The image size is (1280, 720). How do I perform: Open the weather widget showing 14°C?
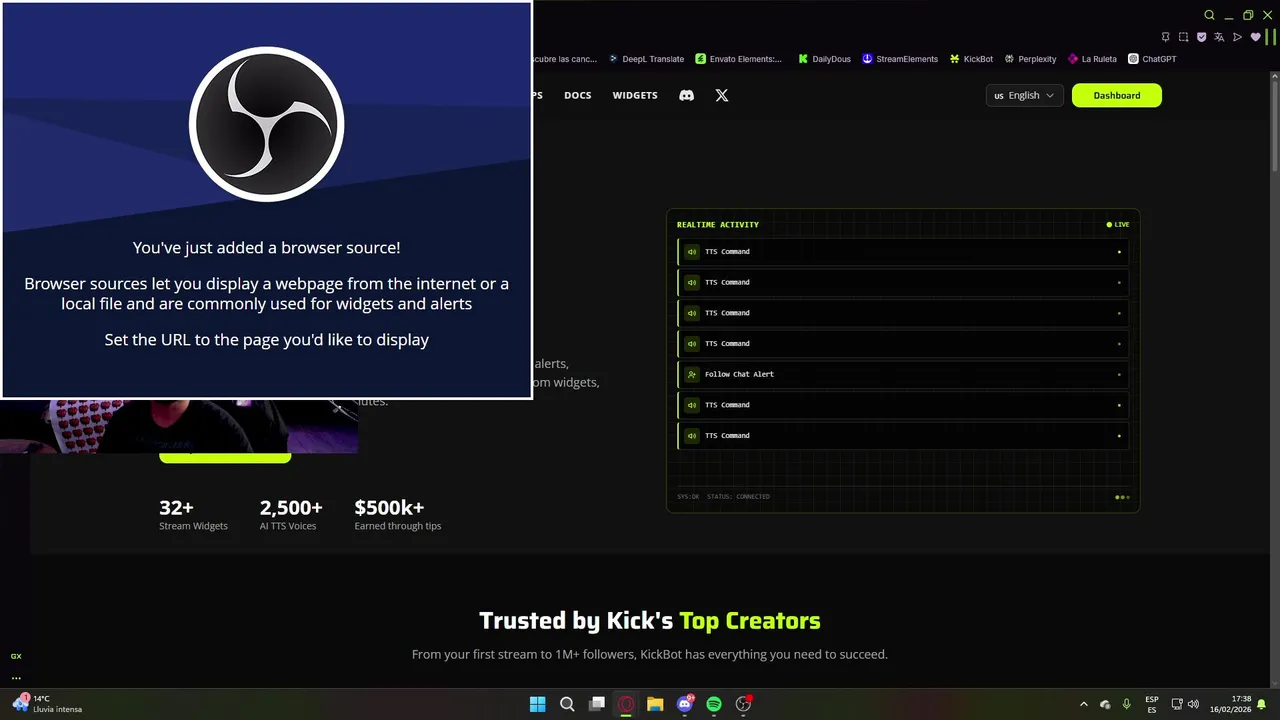click(x=47, y=704)
